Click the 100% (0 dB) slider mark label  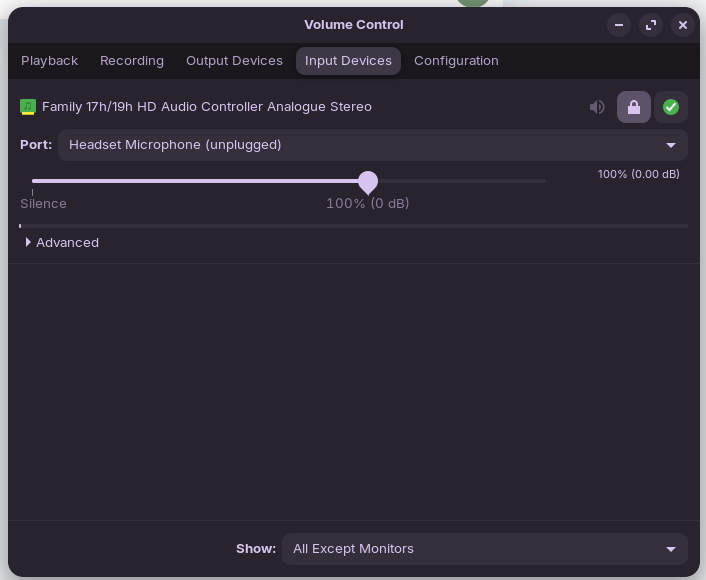368,204
